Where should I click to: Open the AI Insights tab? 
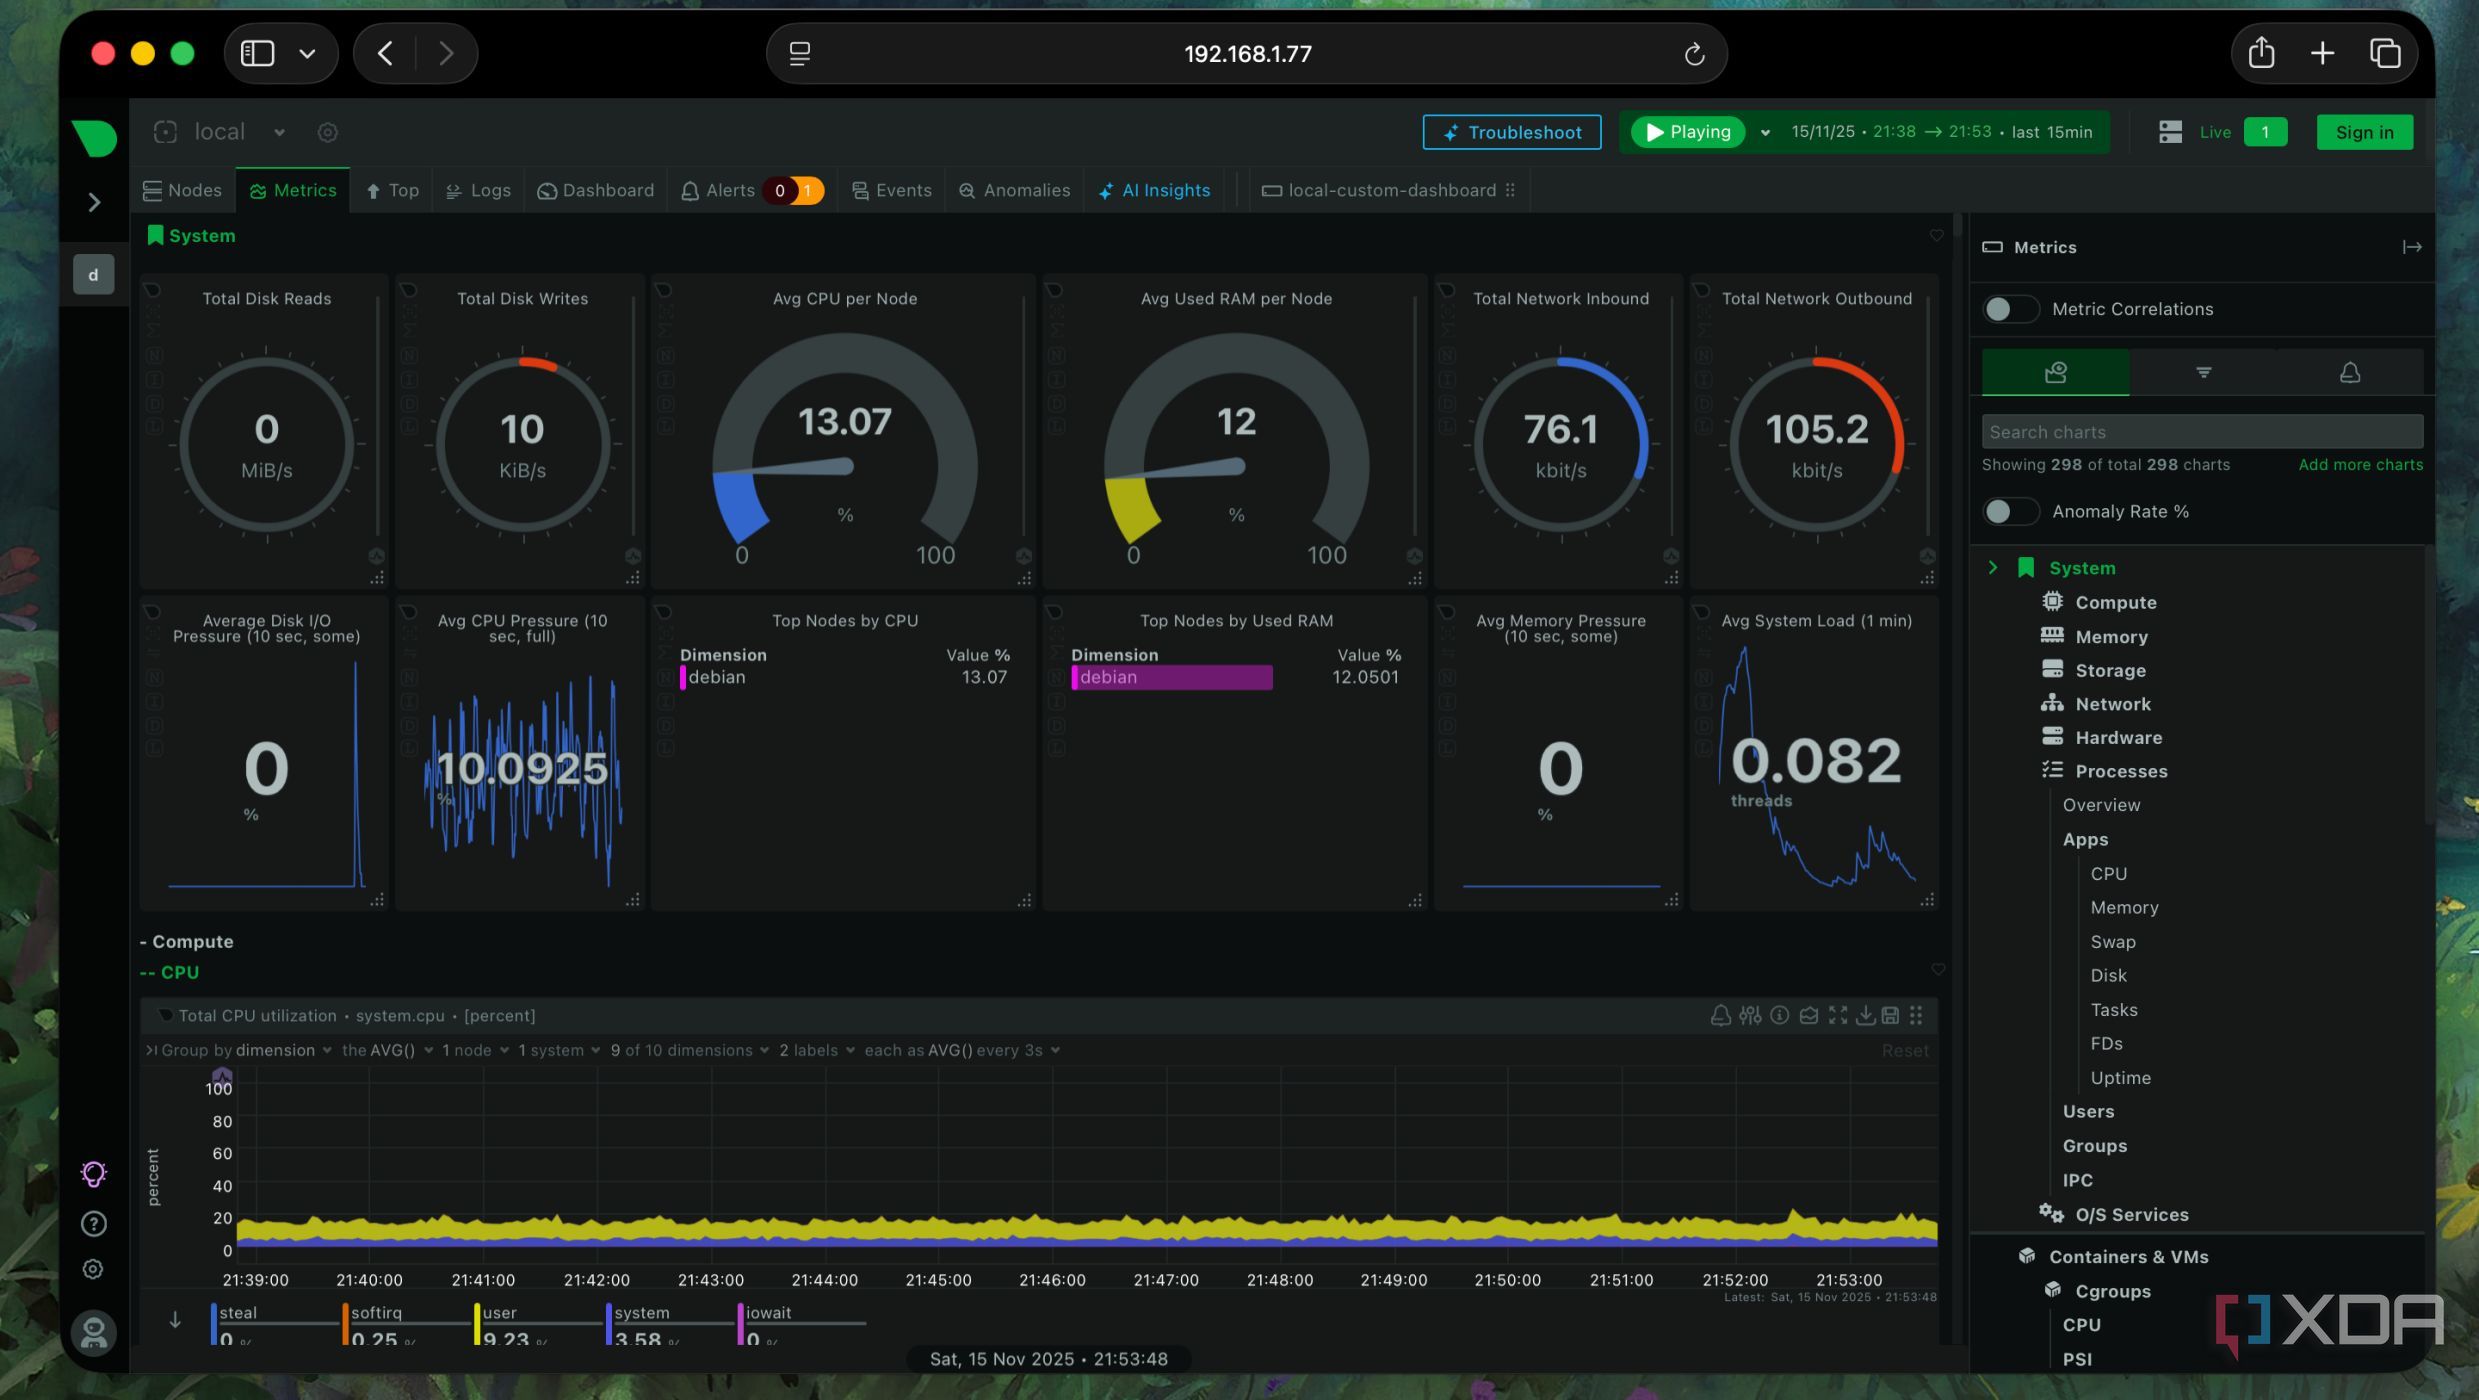(x=1154, y=190)
